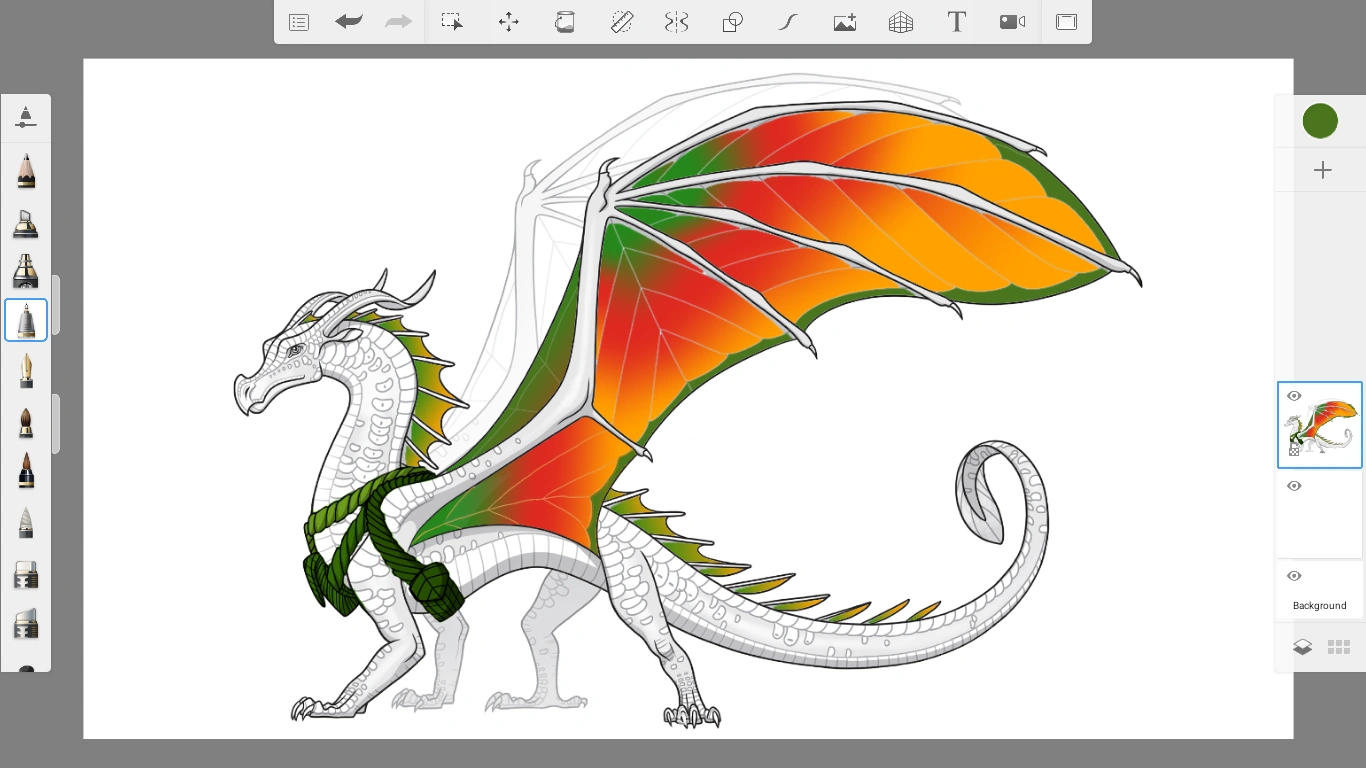Select the dragon layer thumbnail

[x=1322, y=430]
